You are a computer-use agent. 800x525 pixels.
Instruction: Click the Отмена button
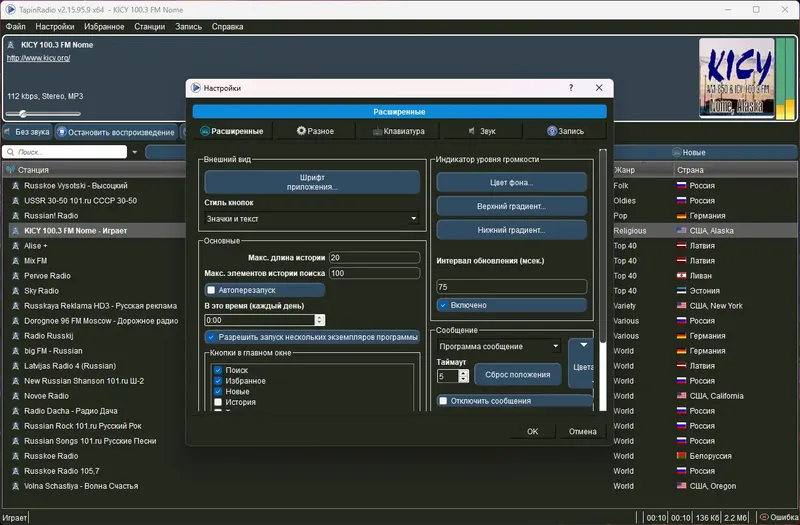[583, 431]
